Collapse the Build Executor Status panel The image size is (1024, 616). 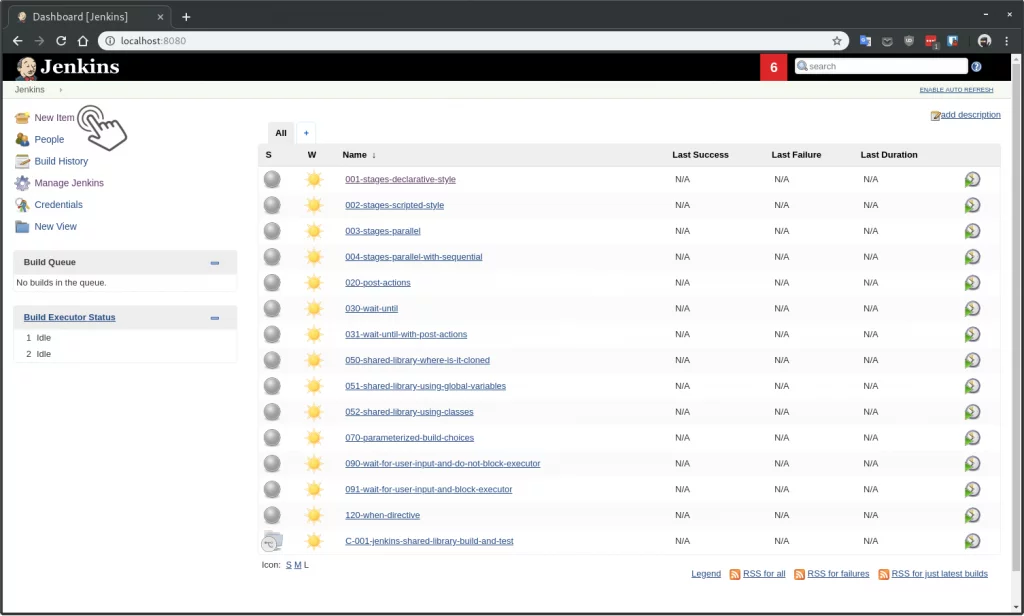click(x=215, y=318)
